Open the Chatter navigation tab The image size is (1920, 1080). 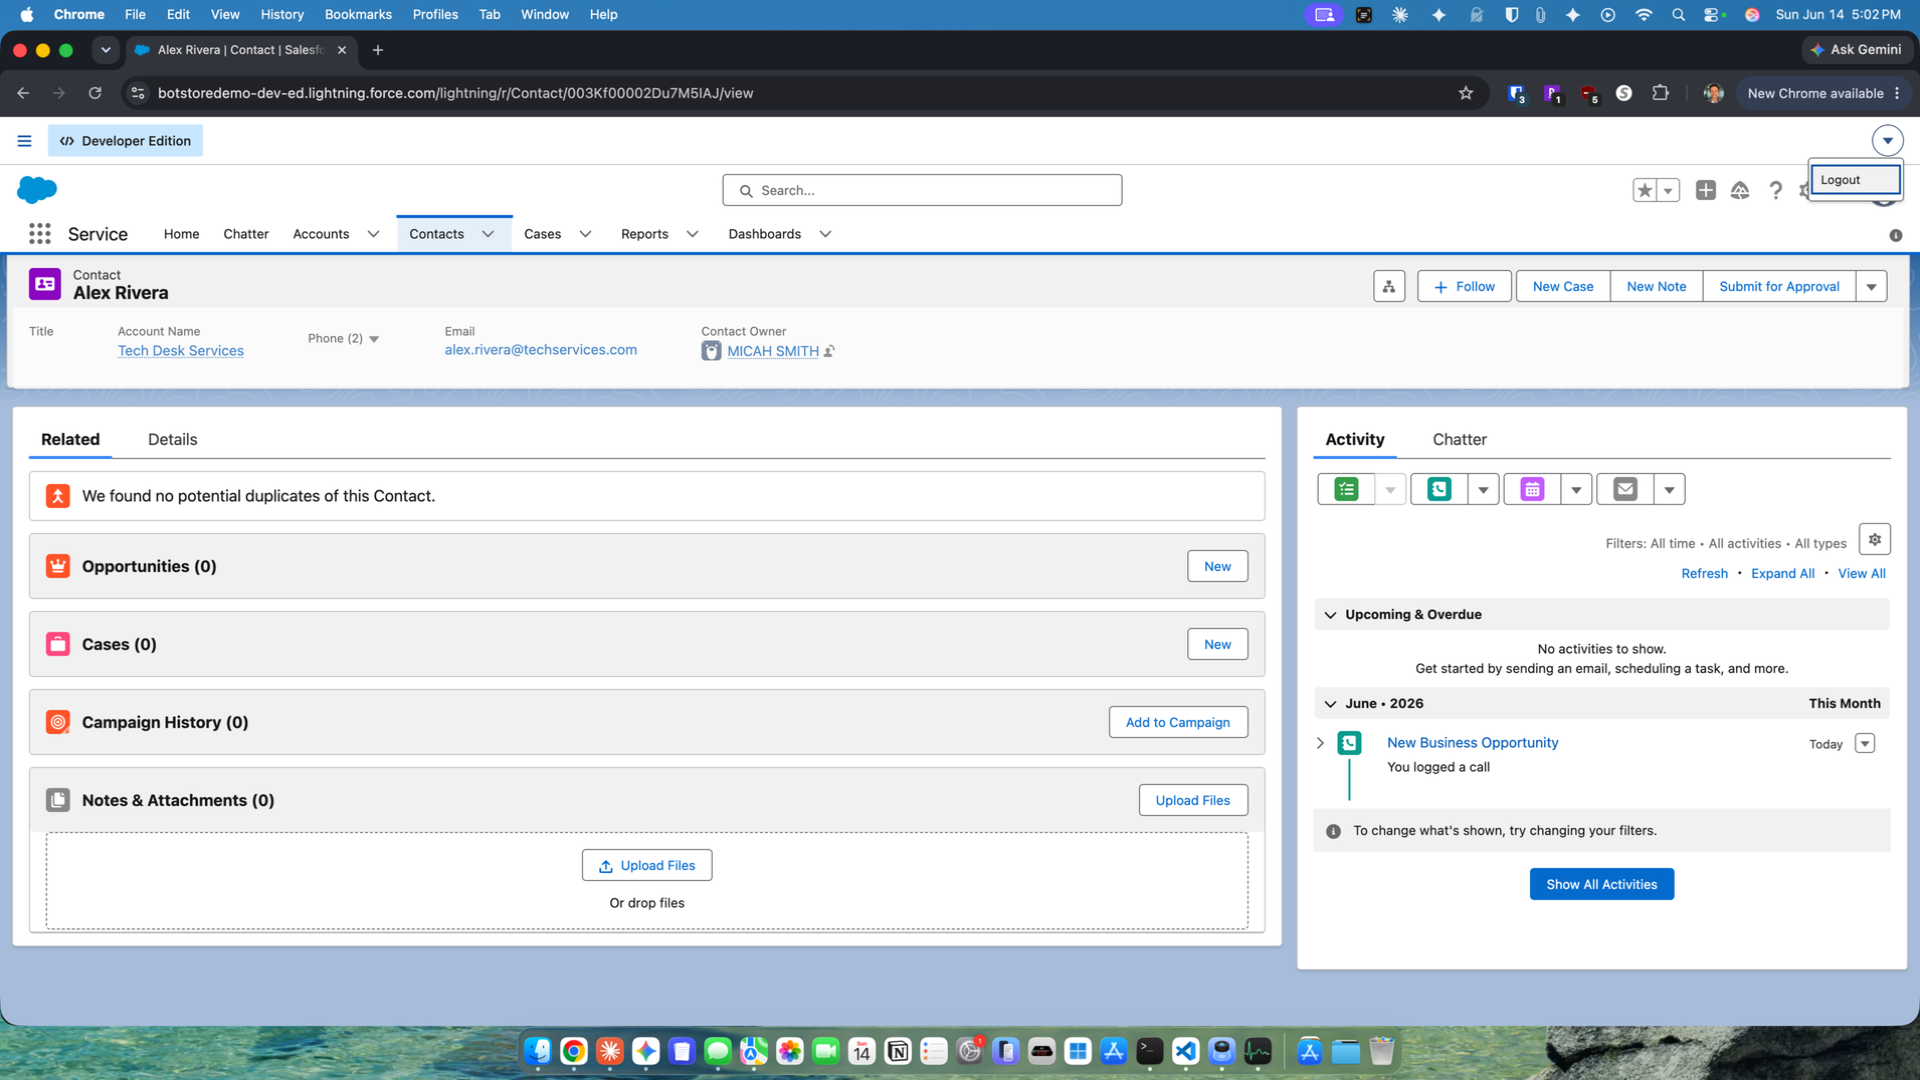[246, 234]
